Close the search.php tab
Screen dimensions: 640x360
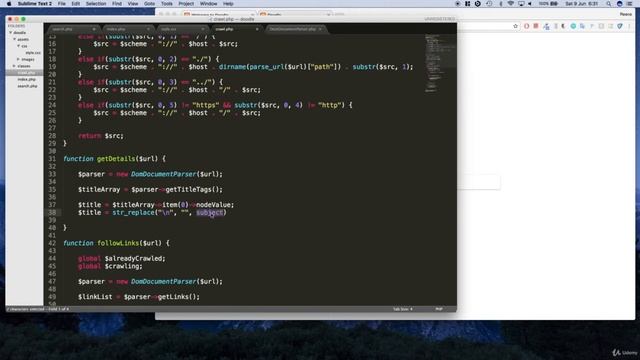pos(93,29)
